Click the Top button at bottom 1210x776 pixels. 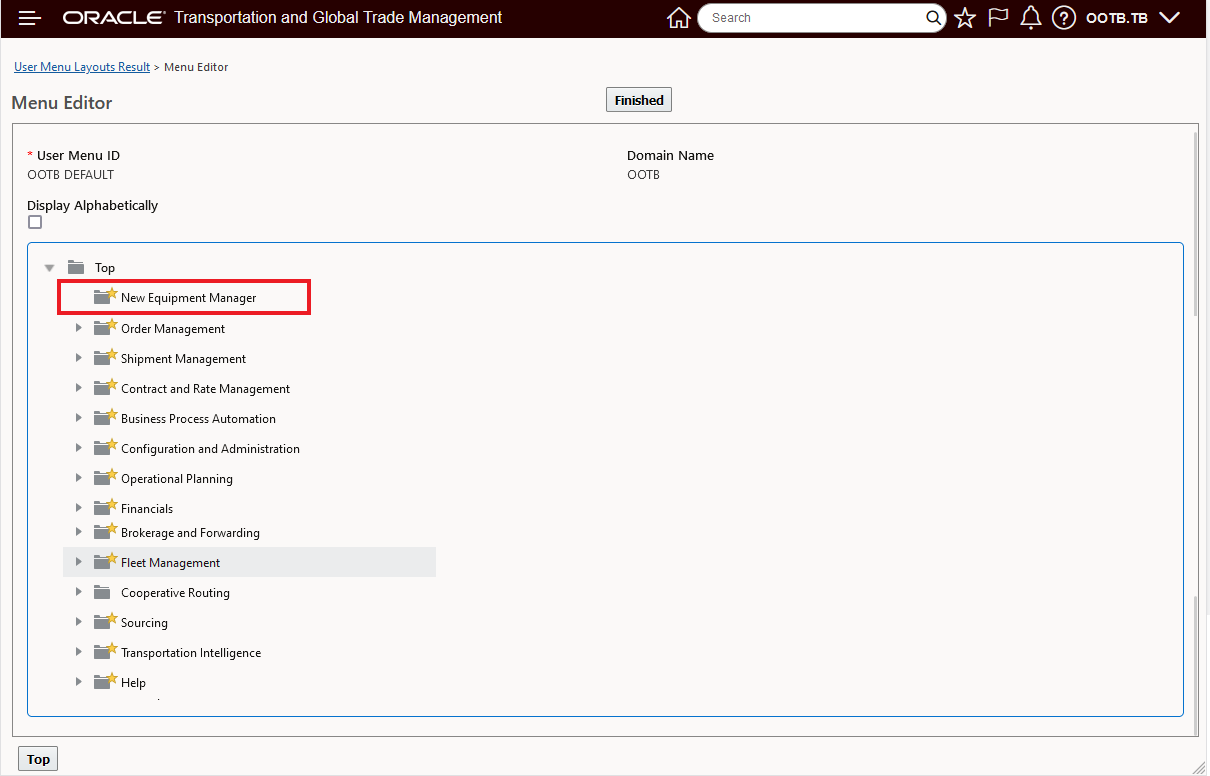click(38, 759)
